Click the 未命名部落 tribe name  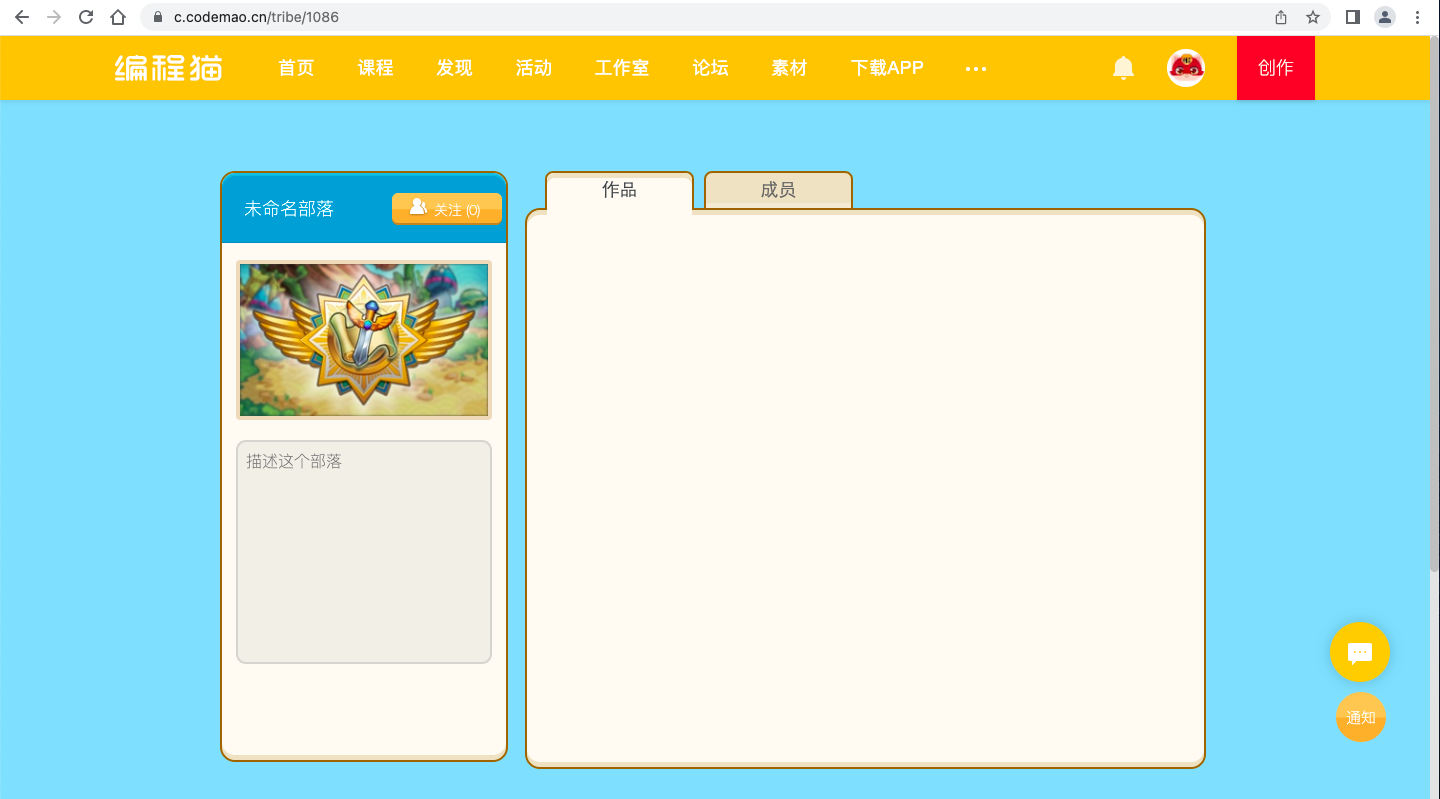(x=289, y=209)
